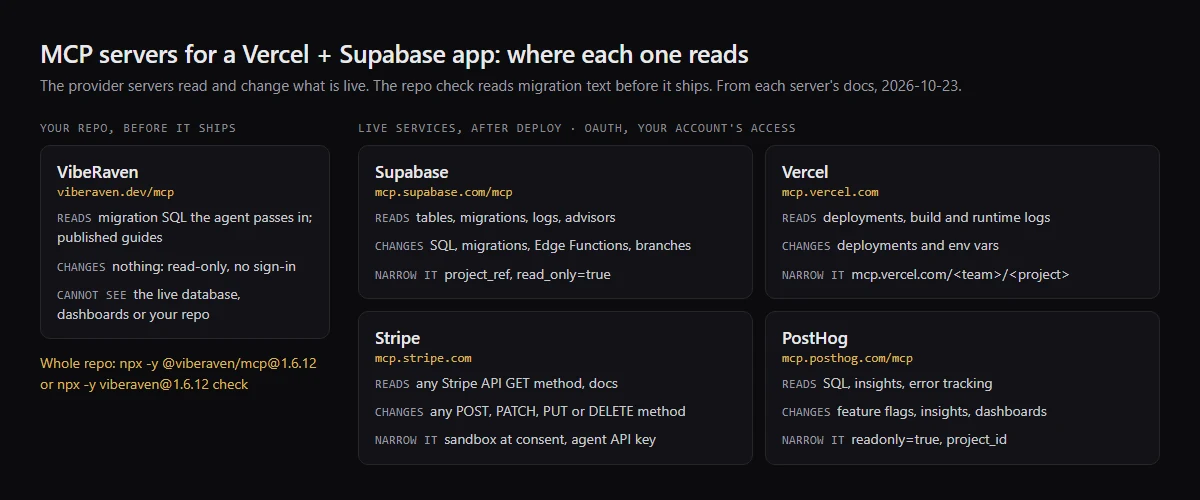
Task: Click the CANNOT SEE live database line
Action: pos(149,304)
